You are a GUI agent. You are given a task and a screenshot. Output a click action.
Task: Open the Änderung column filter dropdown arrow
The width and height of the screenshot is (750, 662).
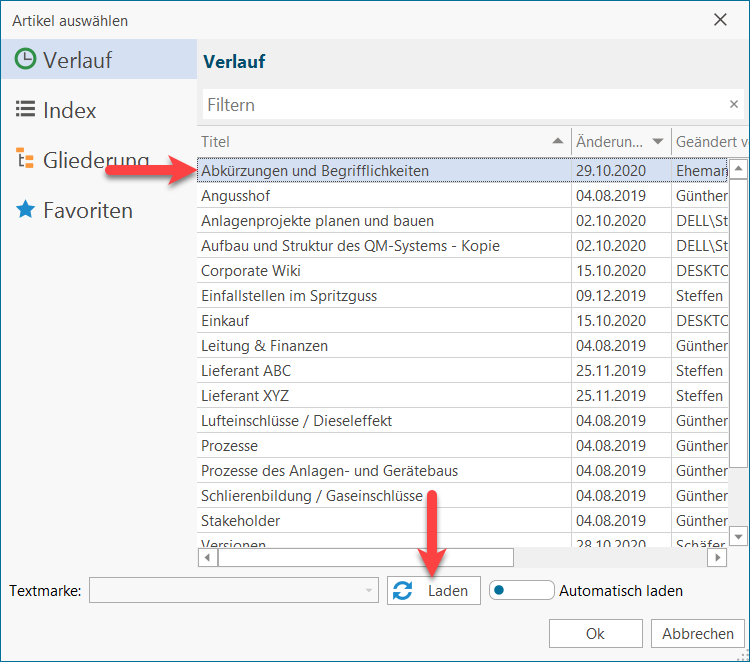click(657, 142)
